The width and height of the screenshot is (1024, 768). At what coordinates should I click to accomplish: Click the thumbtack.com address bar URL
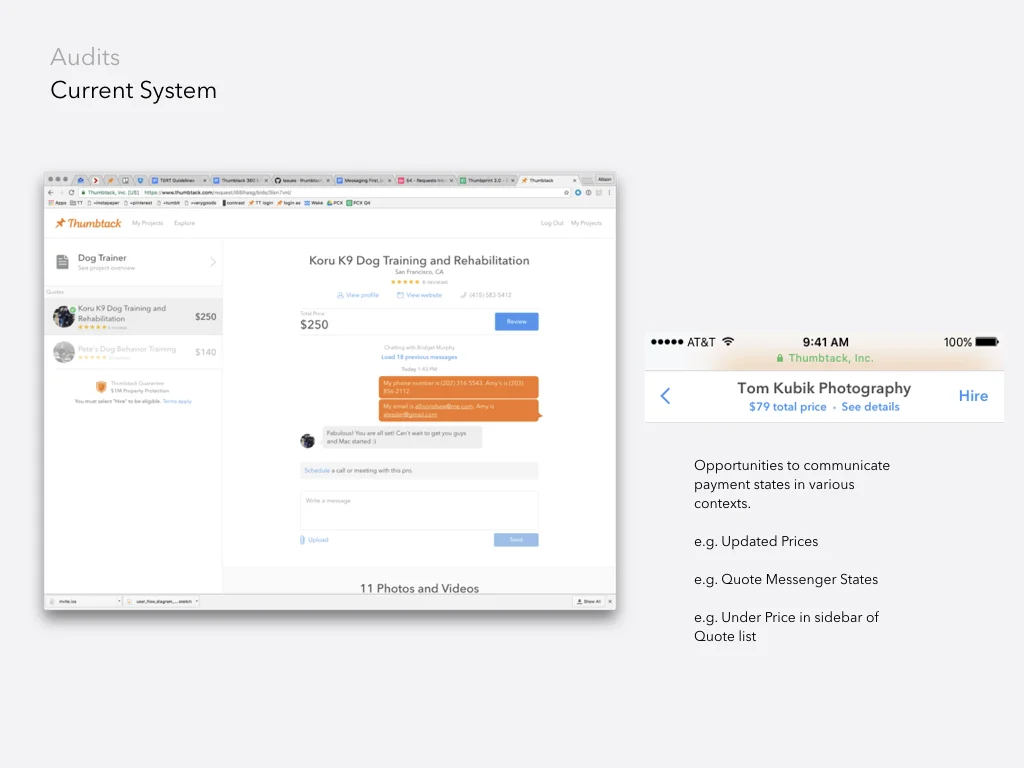[217, 193]
